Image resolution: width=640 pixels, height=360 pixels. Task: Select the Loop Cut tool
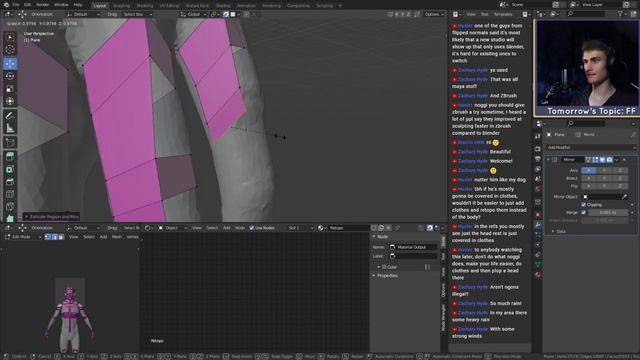coord(10,194)
